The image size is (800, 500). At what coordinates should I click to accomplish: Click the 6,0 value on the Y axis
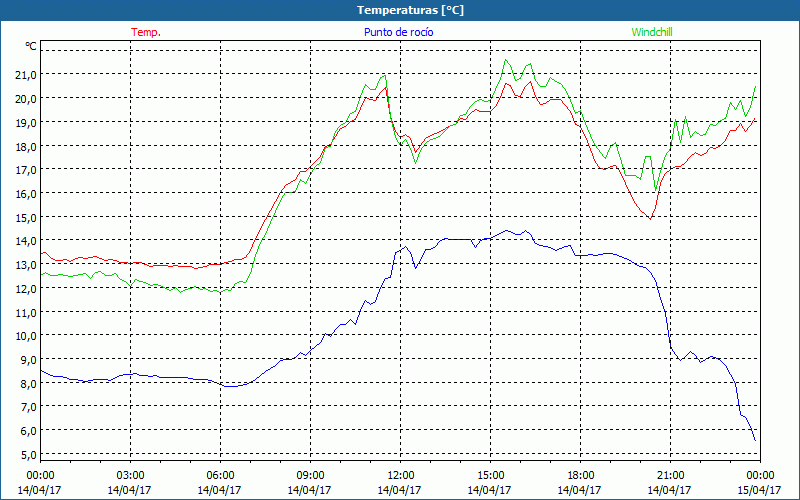point(29,431)
